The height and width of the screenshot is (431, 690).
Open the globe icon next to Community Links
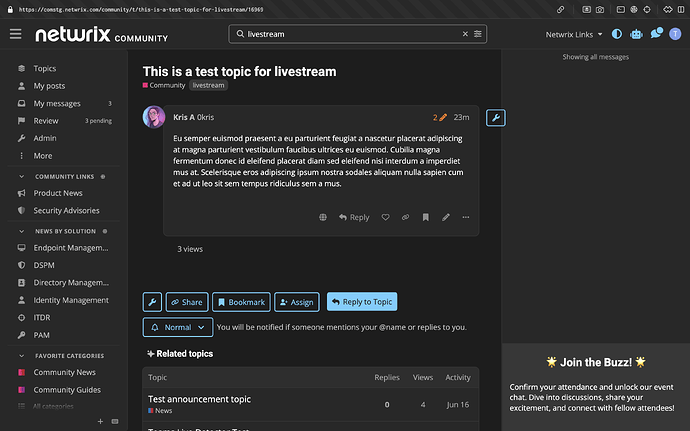tap(103, 177)
